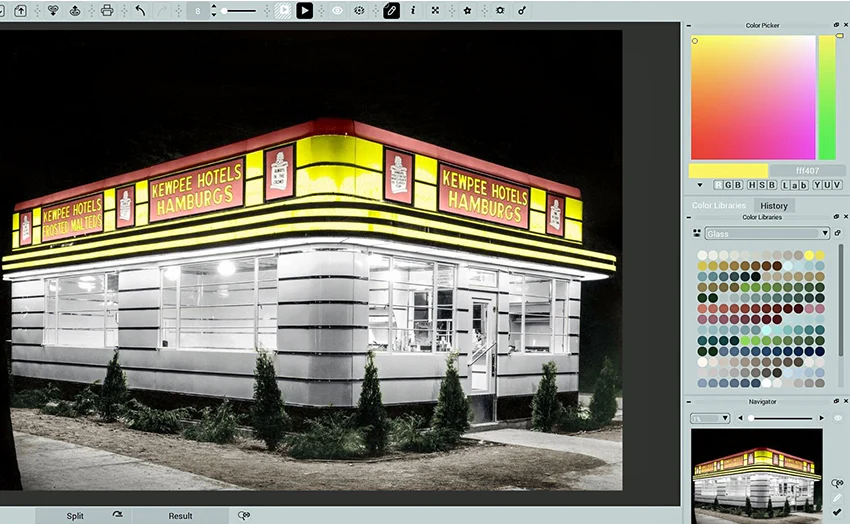The image size is (850, 524).
Task: Undo the last action
Action: (140, 10)
